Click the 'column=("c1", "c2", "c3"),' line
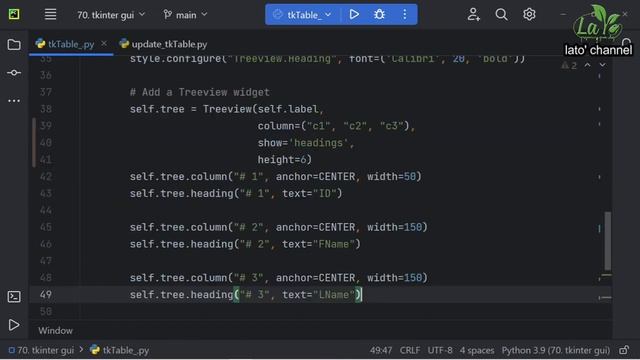The width and height of the screenshot is (640, 360). (x=336, y=126)
